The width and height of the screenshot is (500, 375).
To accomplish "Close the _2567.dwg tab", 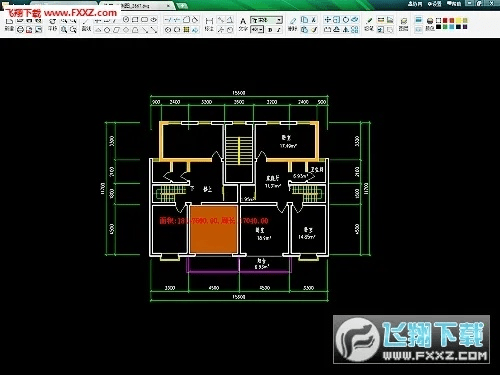I will 169,5.
